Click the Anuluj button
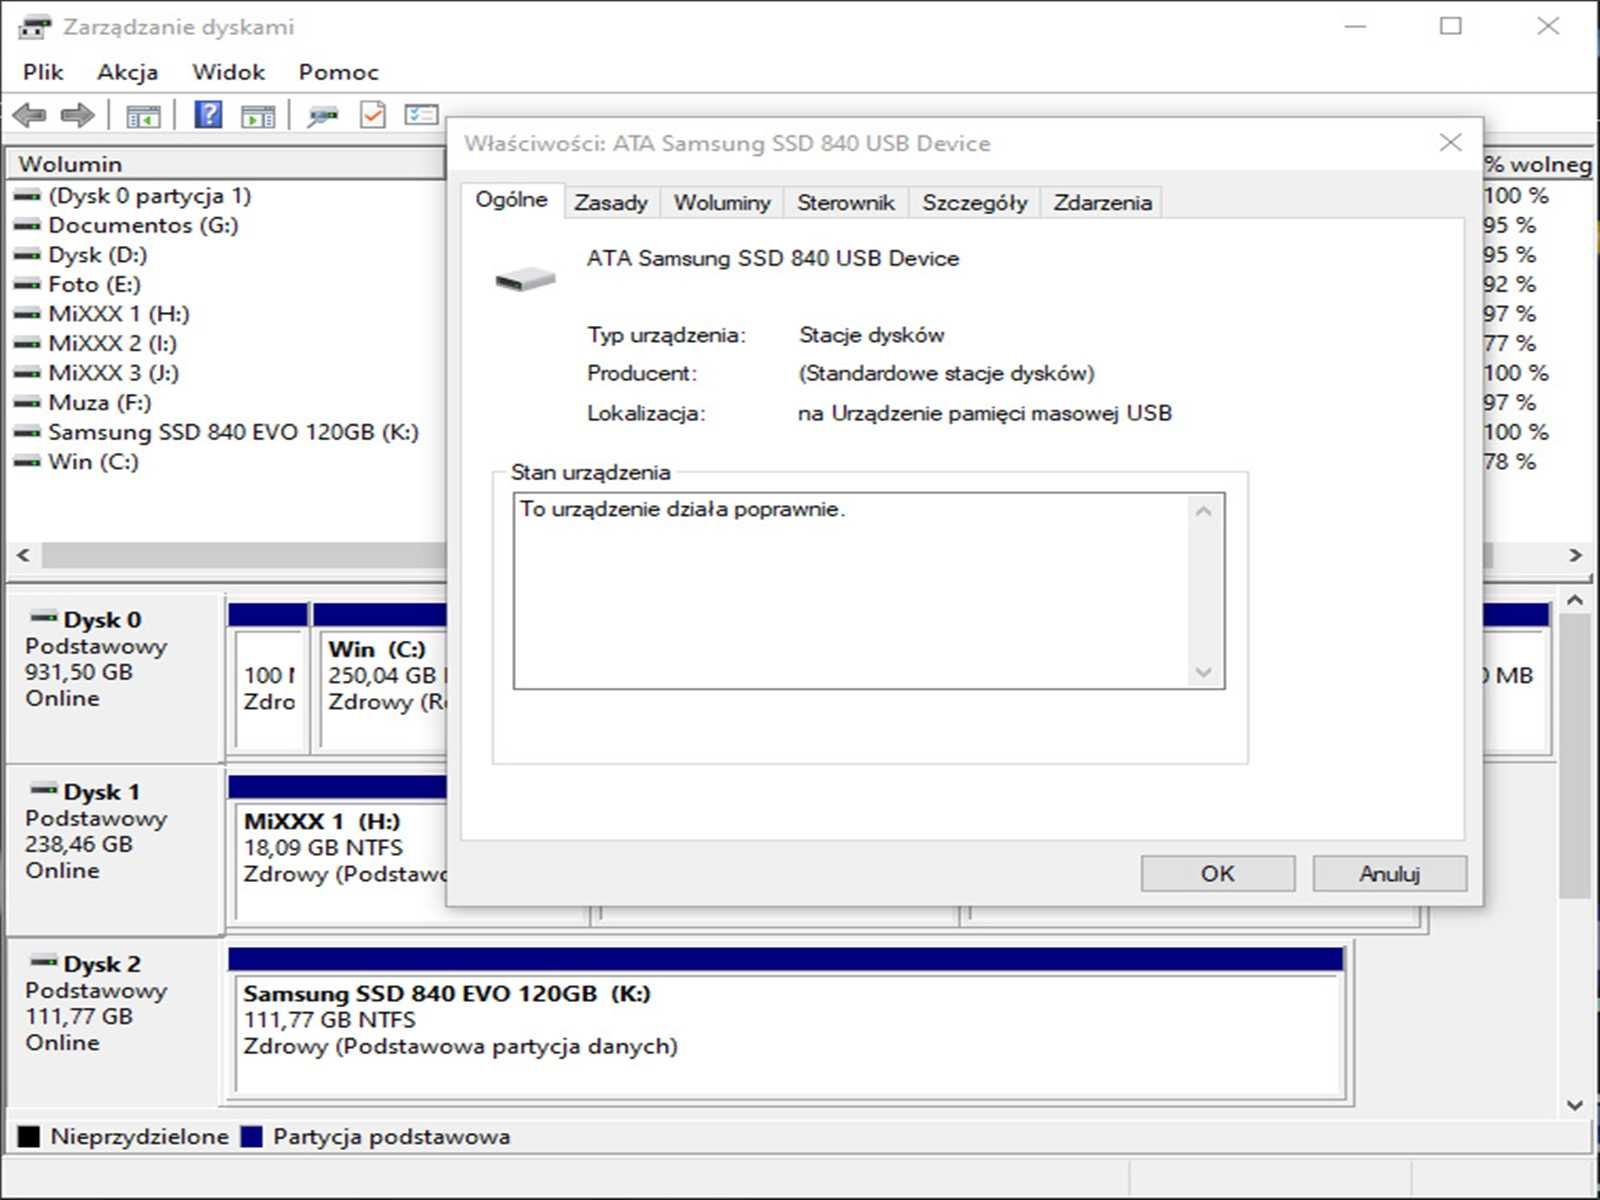This screenshot has height=1200, width=1600. coord(1390,873)
